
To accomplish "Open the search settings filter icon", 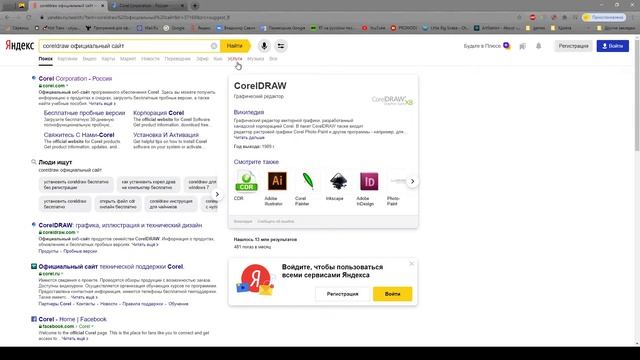I will [x=281, y=46].
